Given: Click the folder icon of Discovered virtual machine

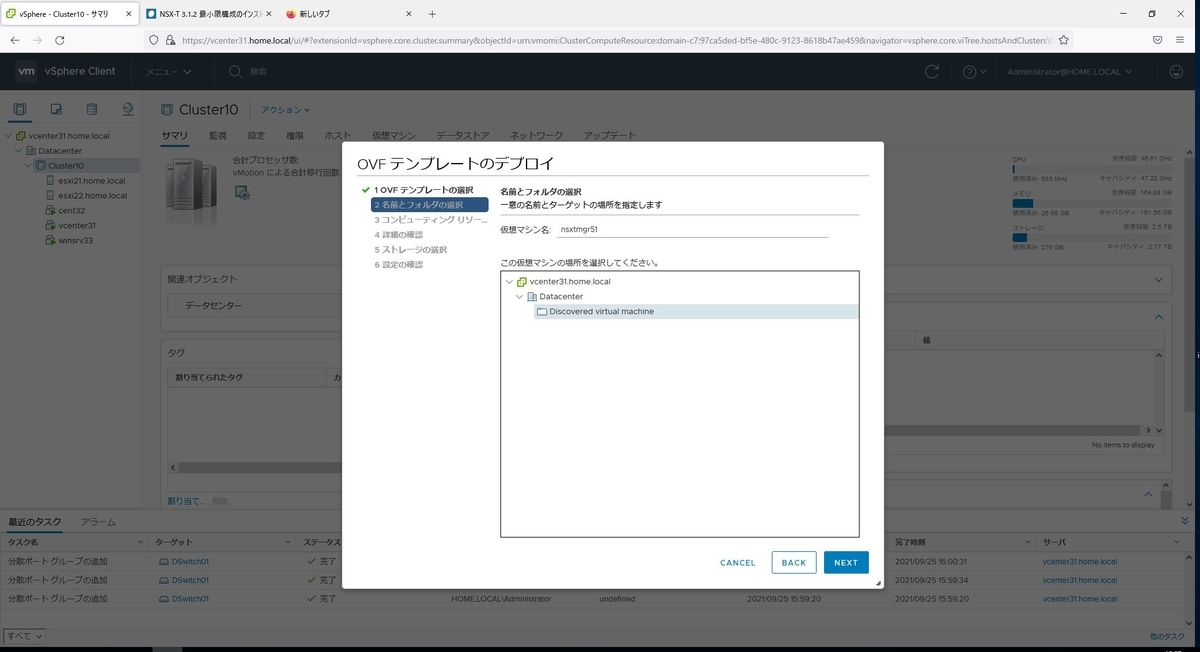Looking at the screenshot, I should pyautogui.click(x=542, y=312).
